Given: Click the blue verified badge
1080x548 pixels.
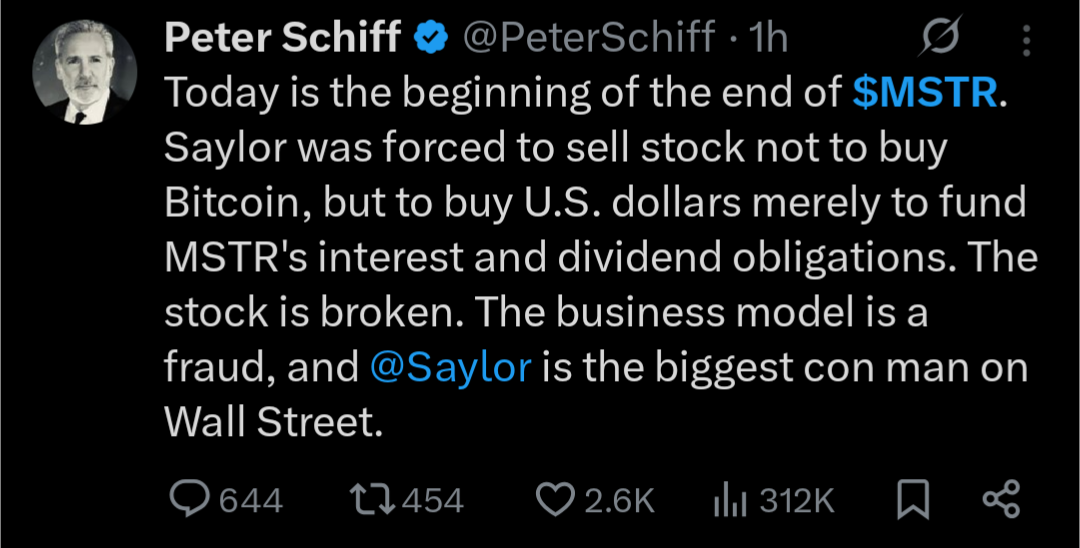Looking at the screenshot, I should (x=432, y=39).
